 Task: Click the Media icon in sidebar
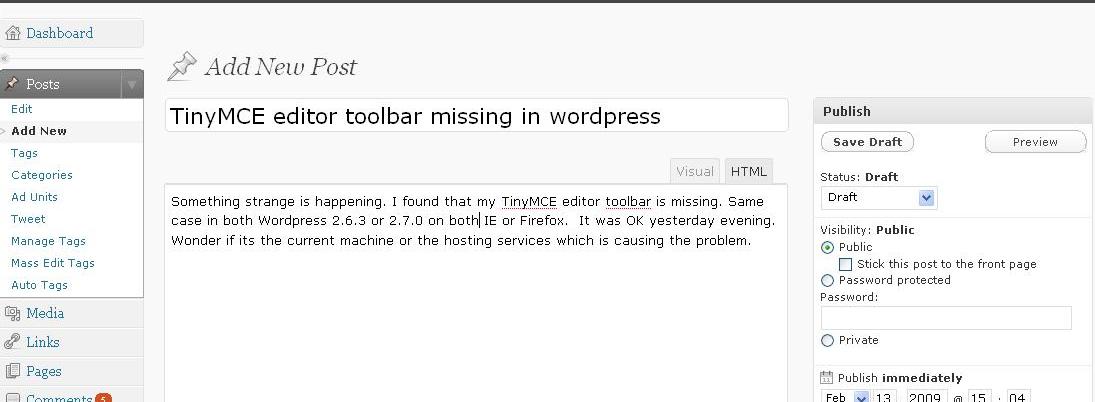pyautogui.click(x=13, y=314)
